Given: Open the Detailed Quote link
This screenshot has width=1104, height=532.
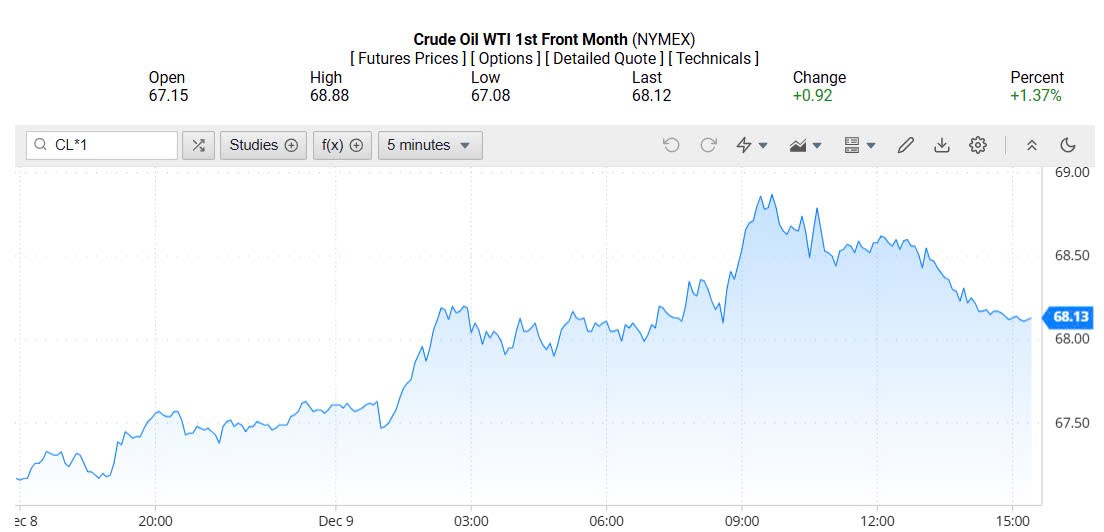Looking at the screenshot, I should point(605,59).
